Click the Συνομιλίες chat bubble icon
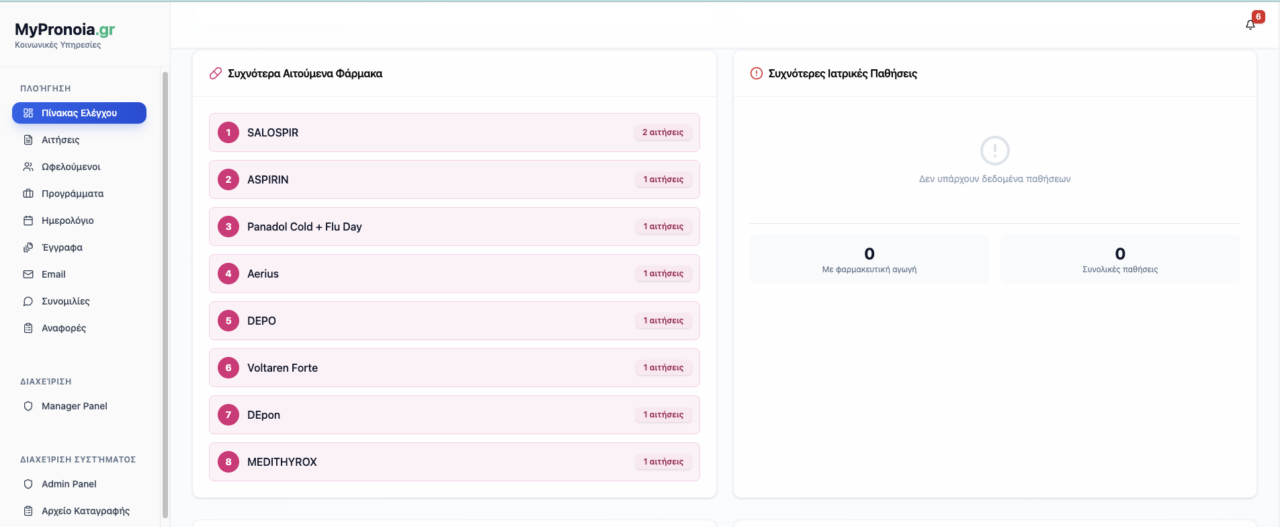Image resolution: width=1280 pixels, height=527 pixels. coord(28,301)
